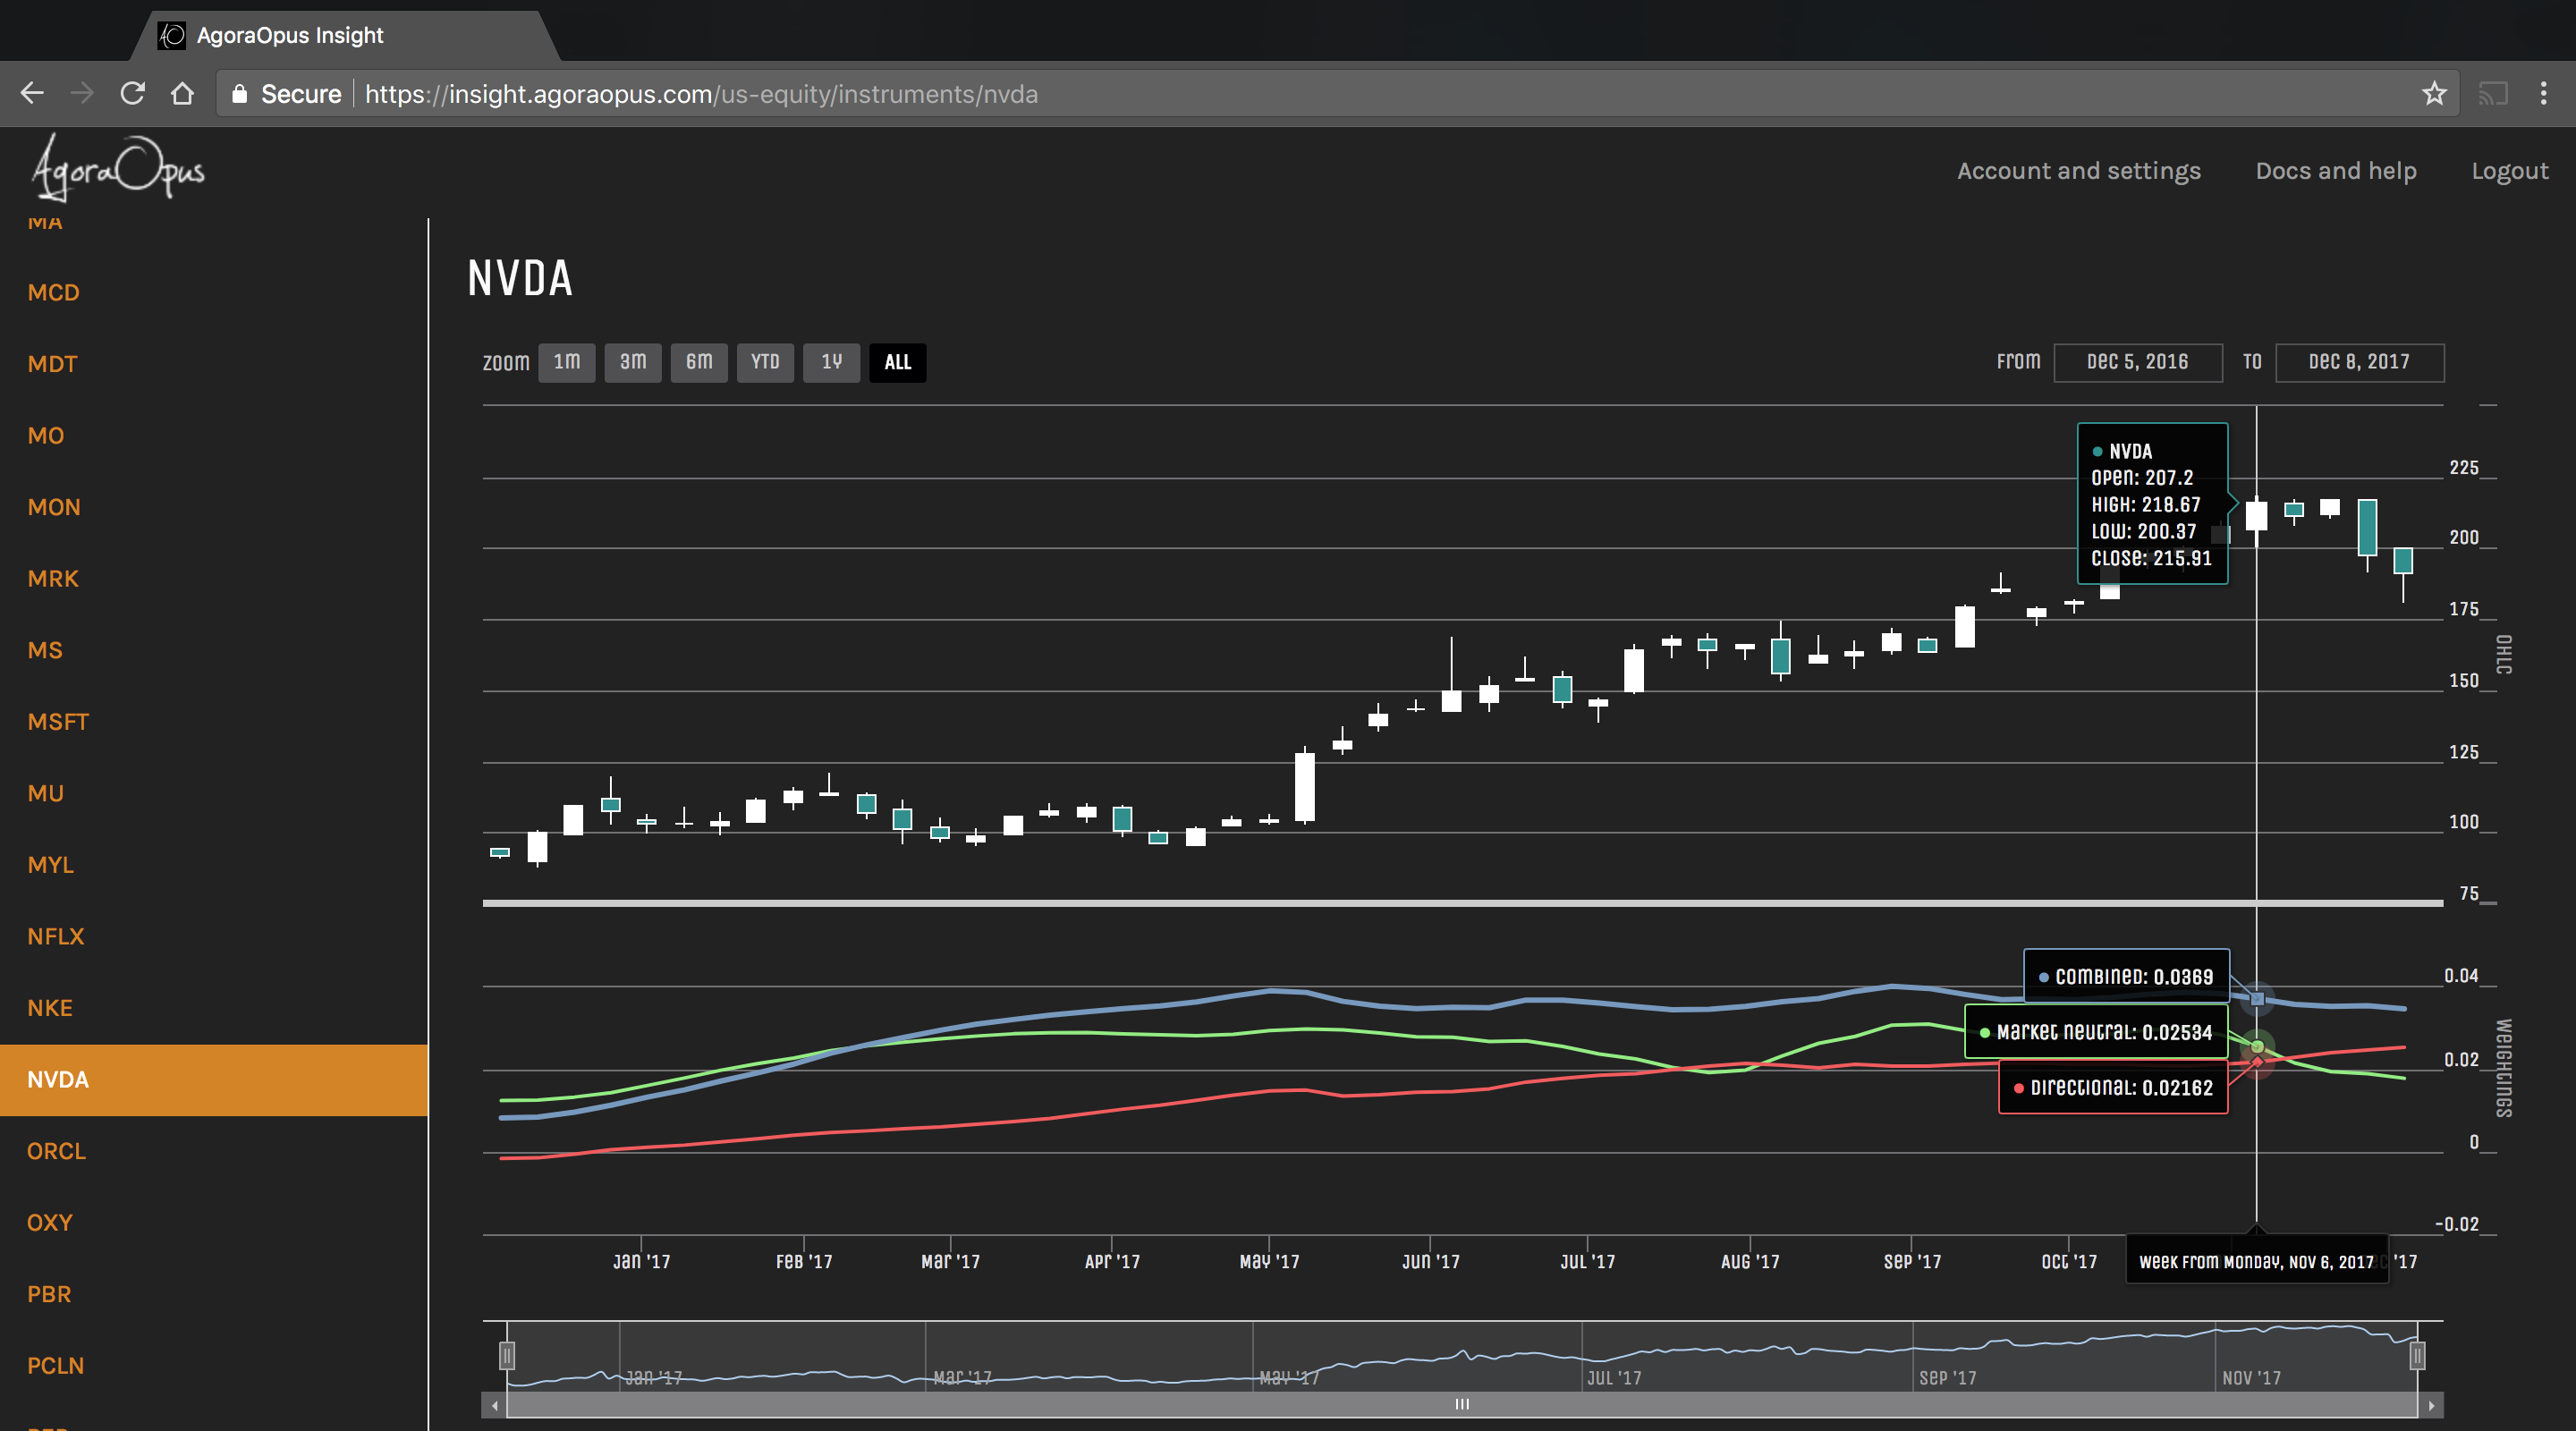Reload the current page
The height and width of the screenshot is (1431, 2576).
pos(132,93)
